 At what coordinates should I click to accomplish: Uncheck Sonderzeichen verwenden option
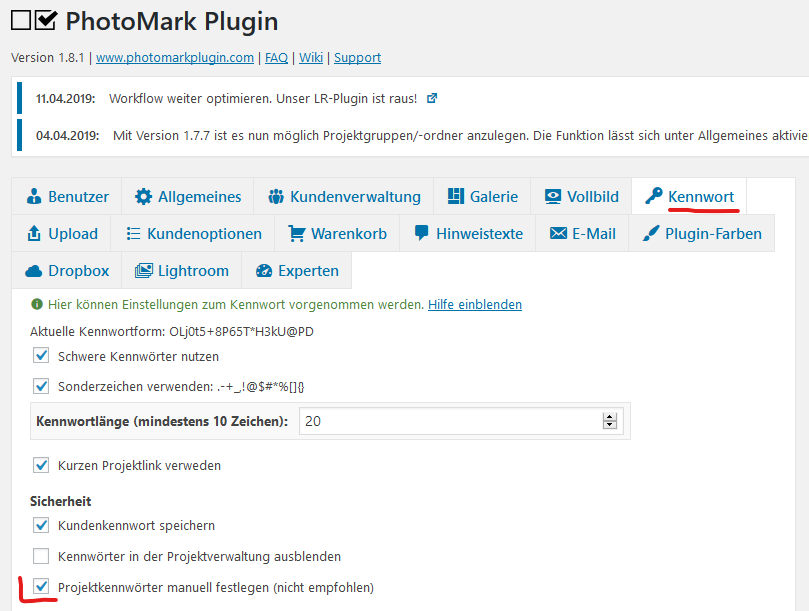(x=41, y=386)
